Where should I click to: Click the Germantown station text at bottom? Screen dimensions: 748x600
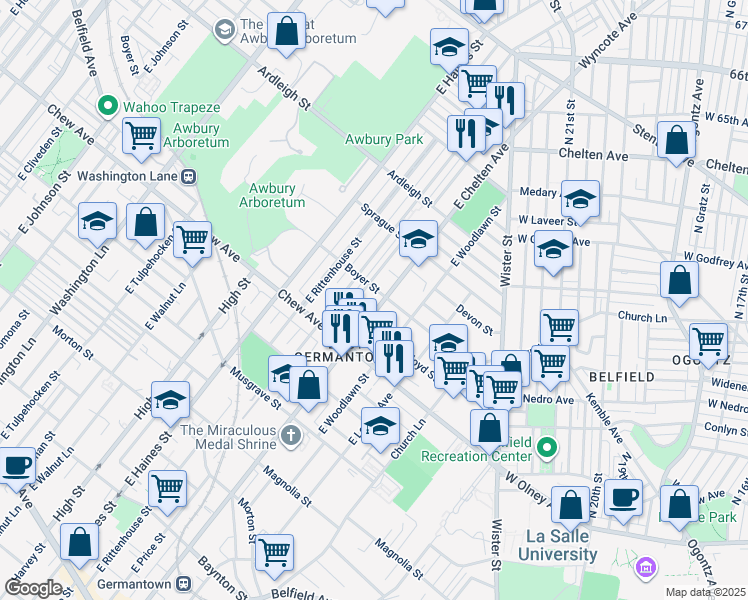pyautogui.click(x=134, y=584)
